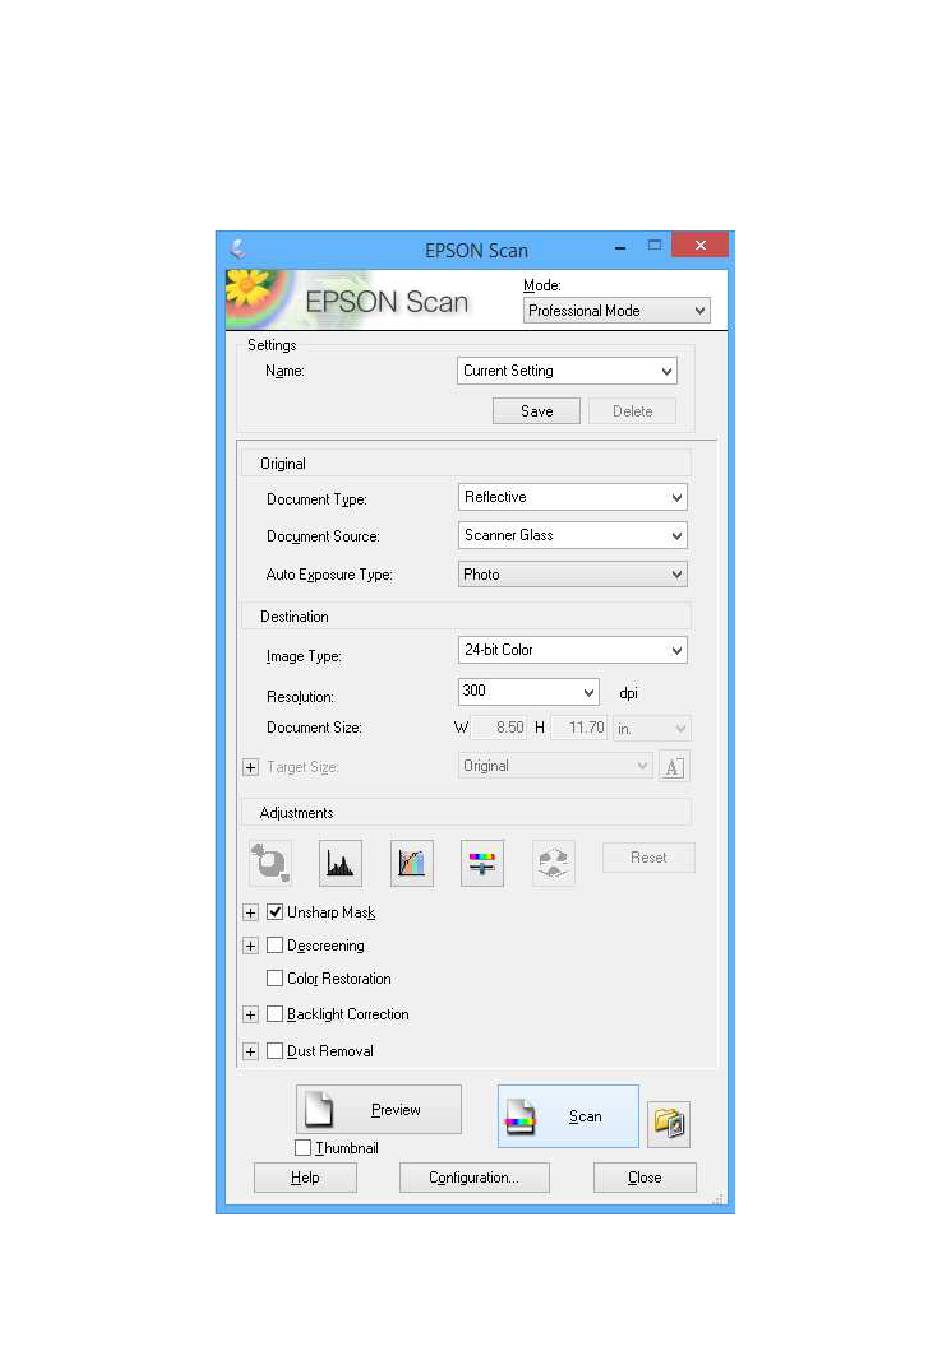Click the Delete settings button

(x=632, y=411)
